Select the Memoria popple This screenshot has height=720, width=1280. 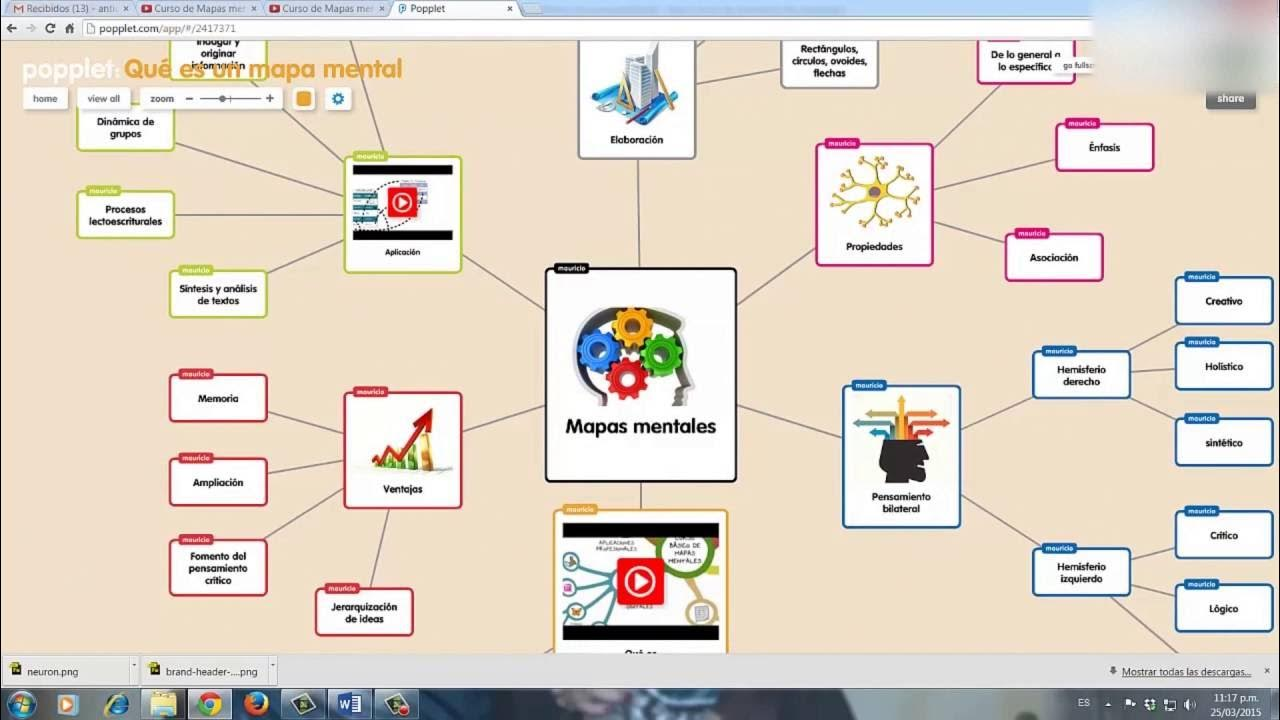[x=218, y=398]
